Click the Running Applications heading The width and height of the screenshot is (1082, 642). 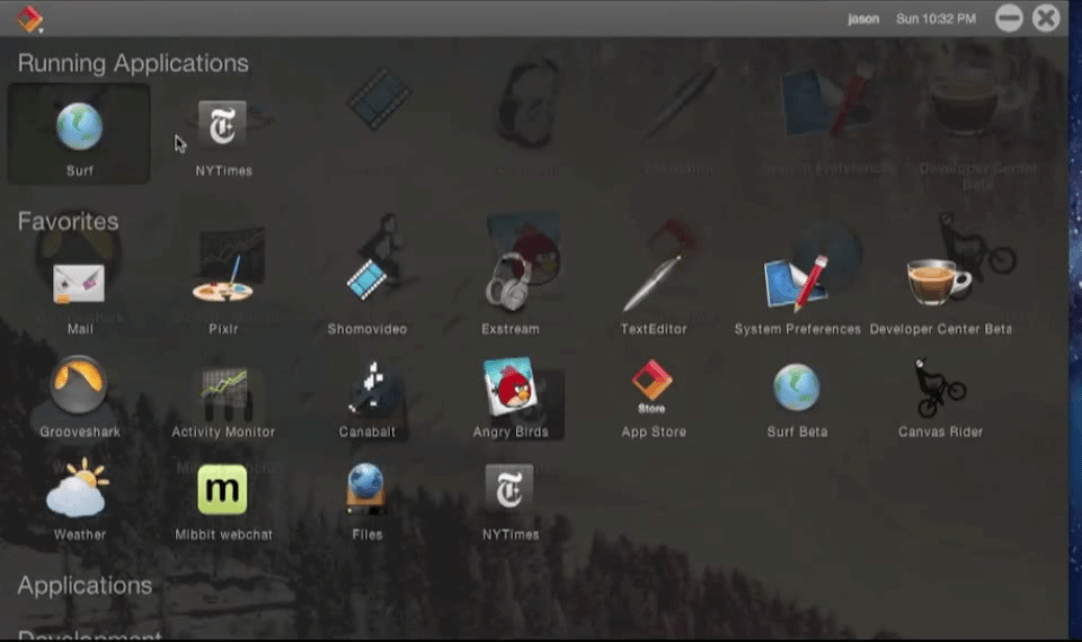132,64
